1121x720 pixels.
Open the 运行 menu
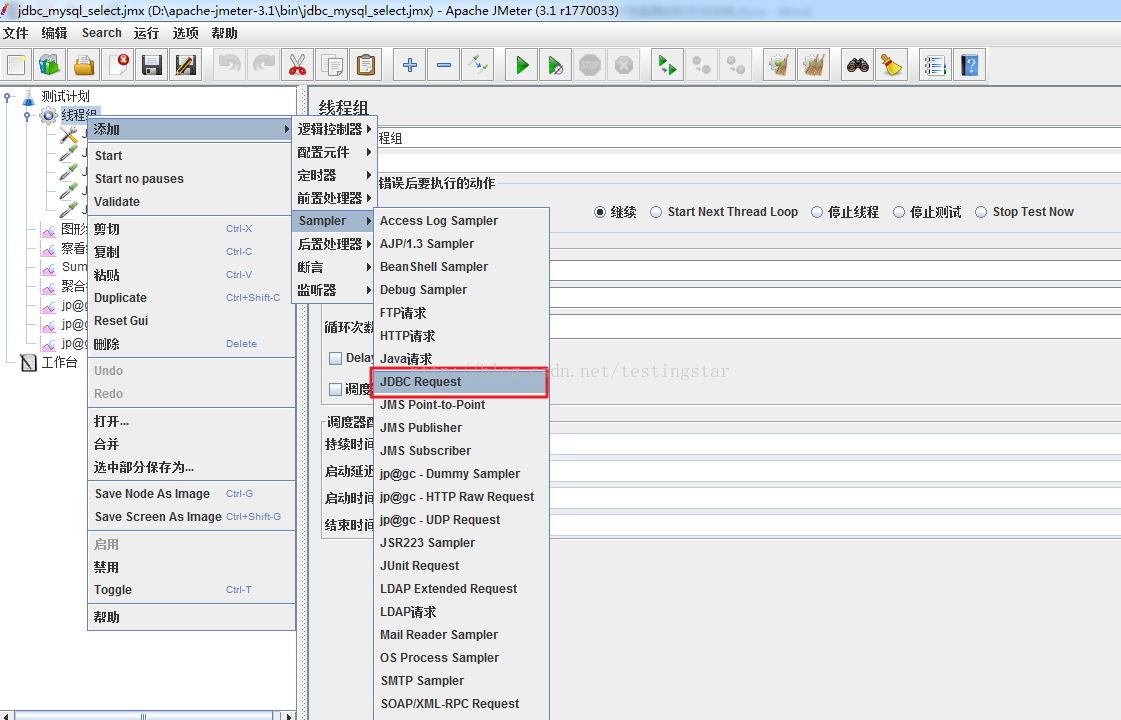pos(147,33)
